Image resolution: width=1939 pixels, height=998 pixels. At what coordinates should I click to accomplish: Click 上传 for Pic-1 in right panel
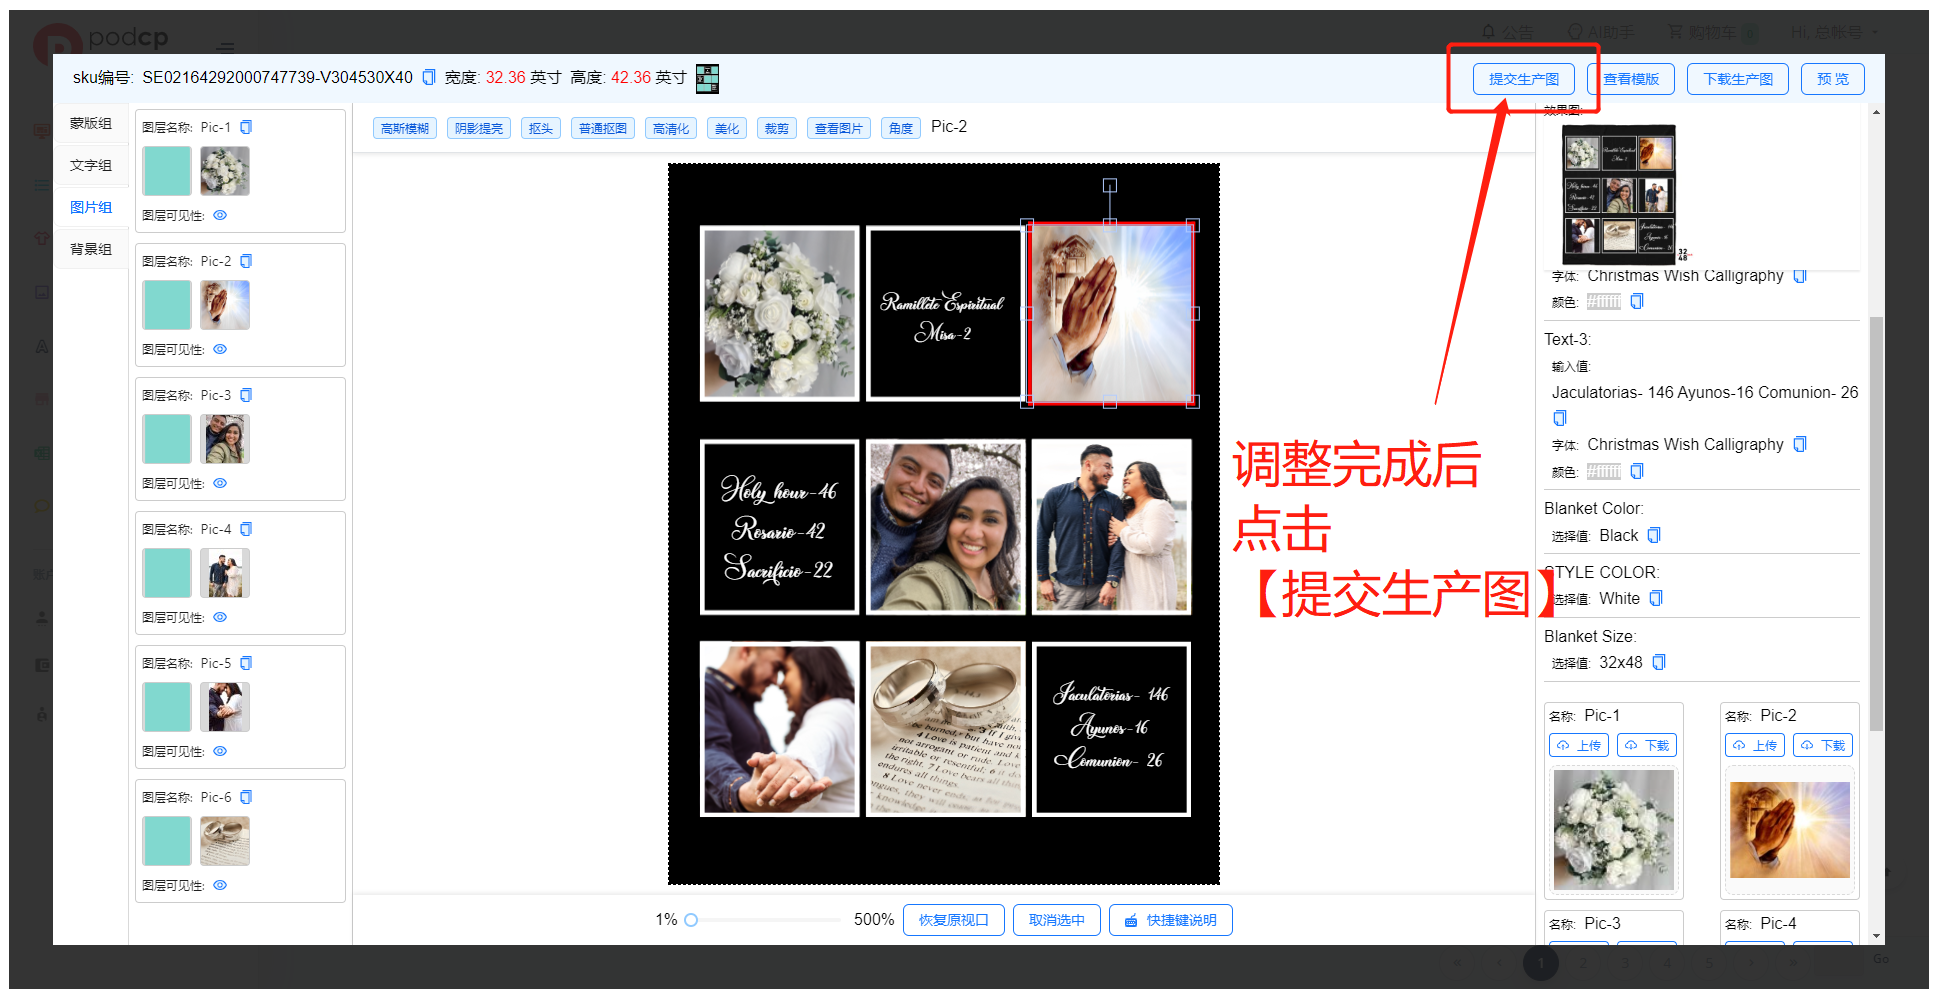[1579, 745]
